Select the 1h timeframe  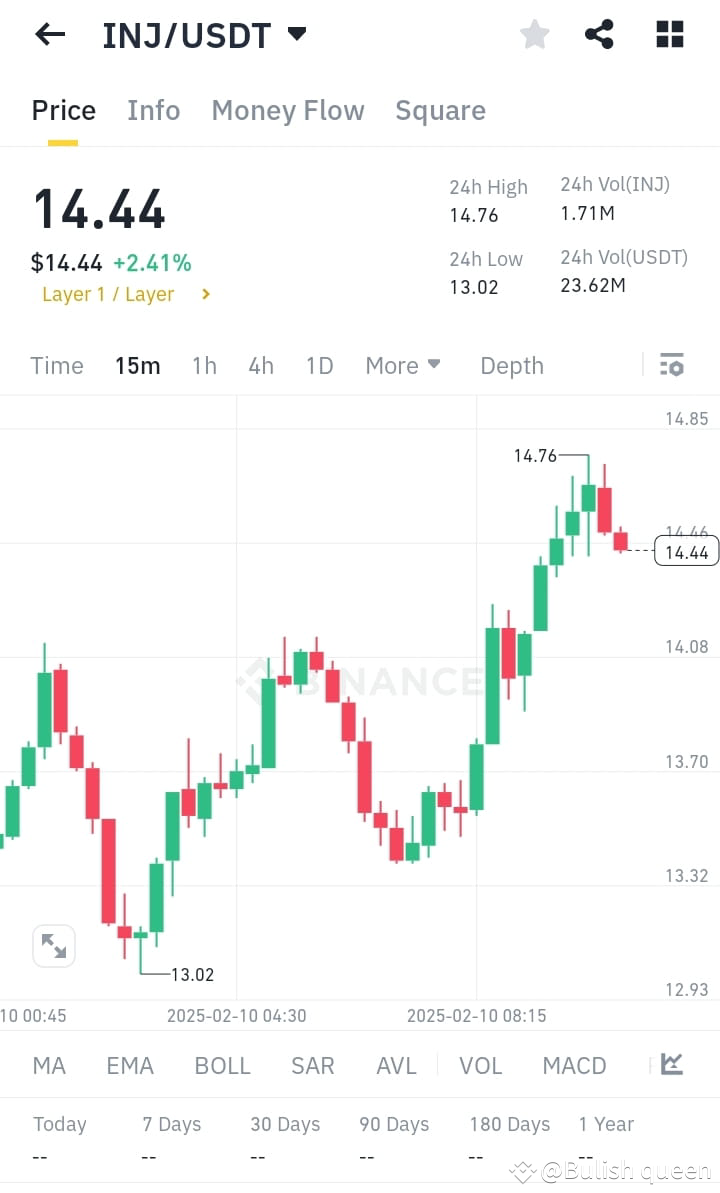[204, 365]
